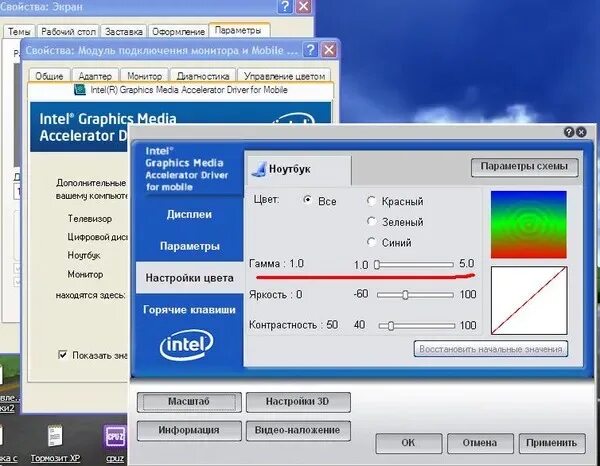Screen dimensions: 600x466
Task: Open the Управление цветом tab
Action: coord(284,76)
